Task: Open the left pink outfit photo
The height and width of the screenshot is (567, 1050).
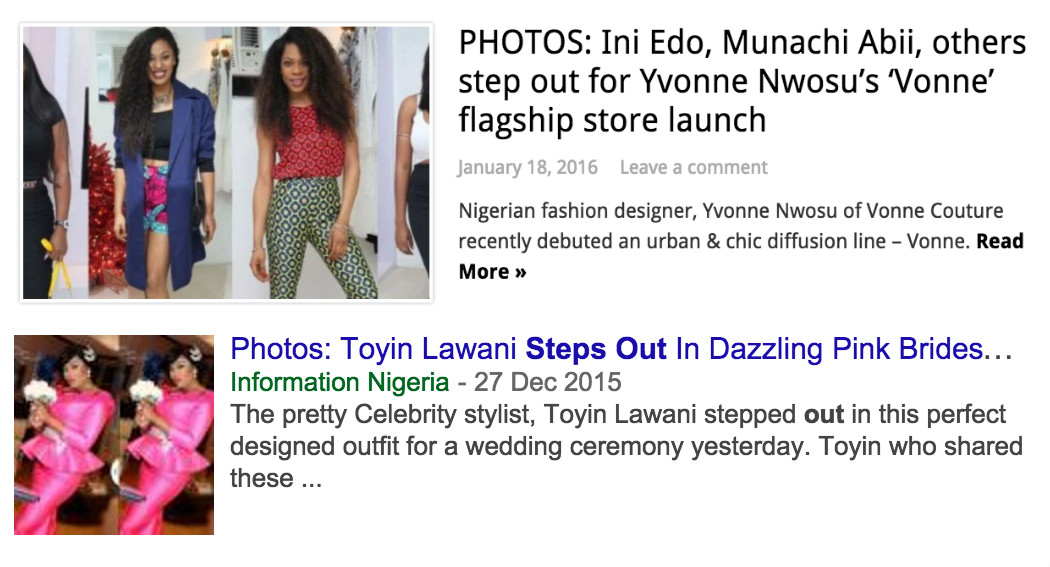Action: 65,435
